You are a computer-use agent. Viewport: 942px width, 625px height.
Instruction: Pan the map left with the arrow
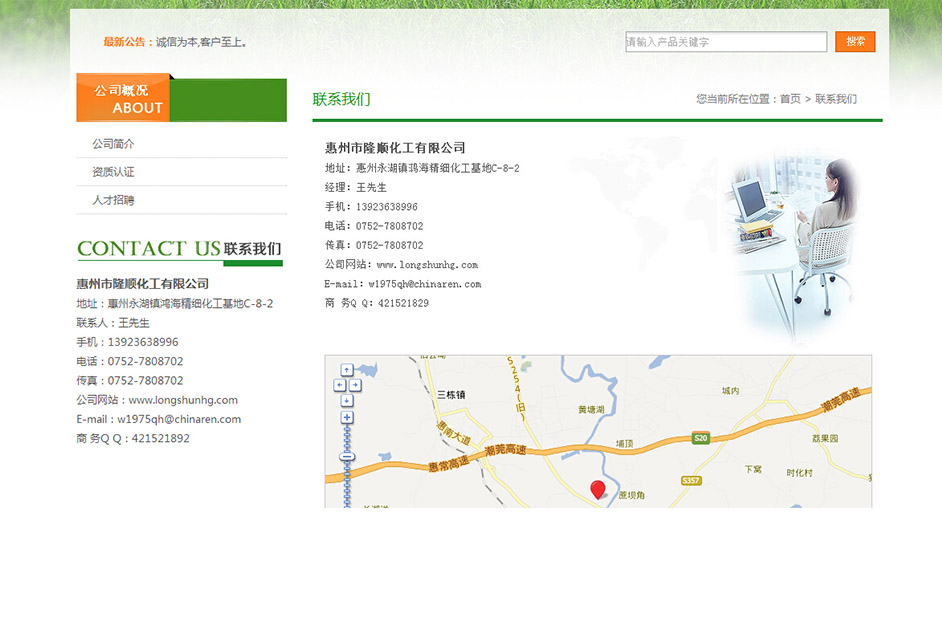[339, 385]
